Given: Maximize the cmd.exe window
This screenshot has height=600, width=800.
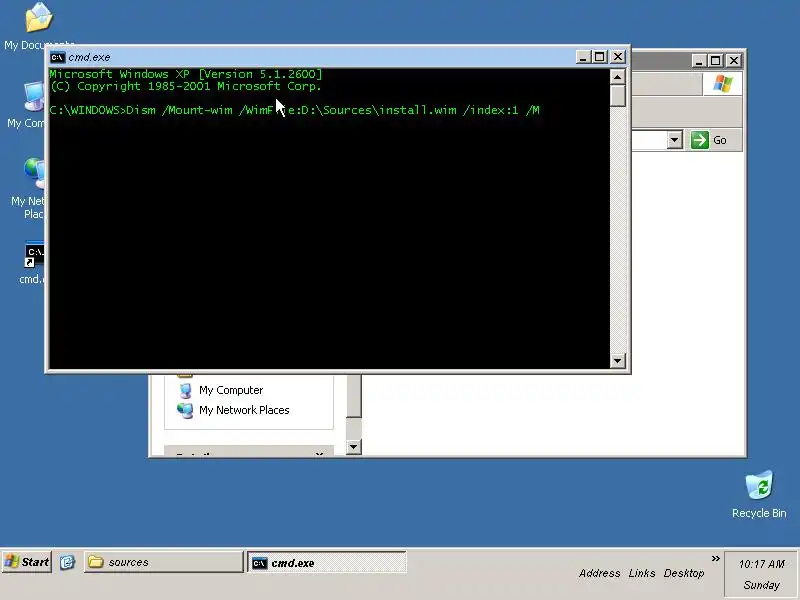Looking at the screenshot, I should (x=599, y=57).
